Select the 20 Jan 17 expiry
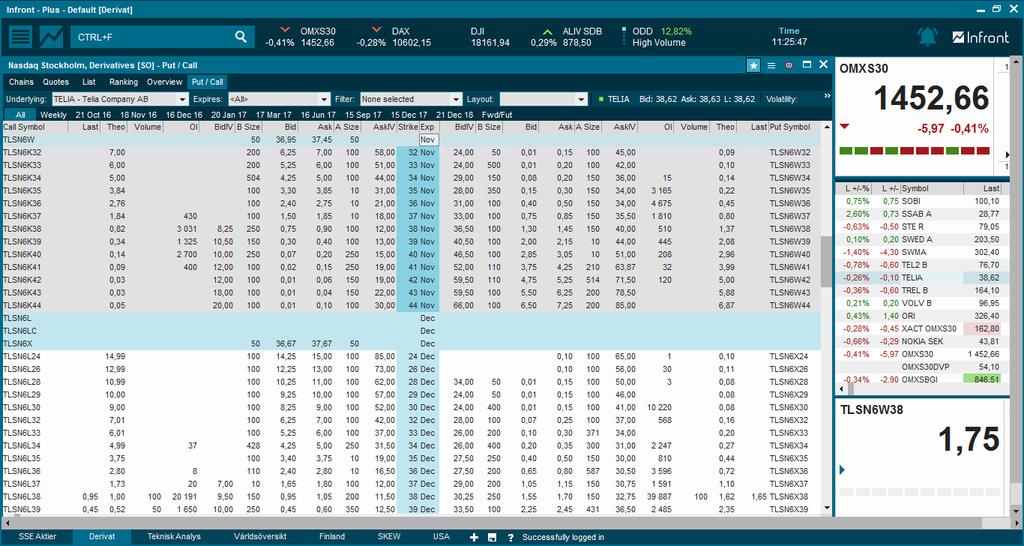The width and height of the screenshot is (1024, 546). click(229, 115)
